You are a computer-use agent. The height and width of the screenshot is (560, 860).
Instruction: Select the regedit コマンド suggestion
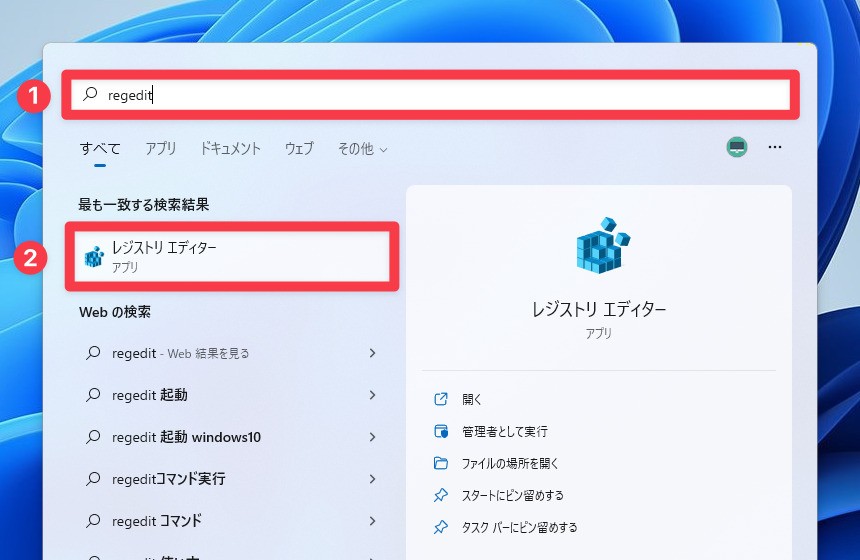pos(230,521)
